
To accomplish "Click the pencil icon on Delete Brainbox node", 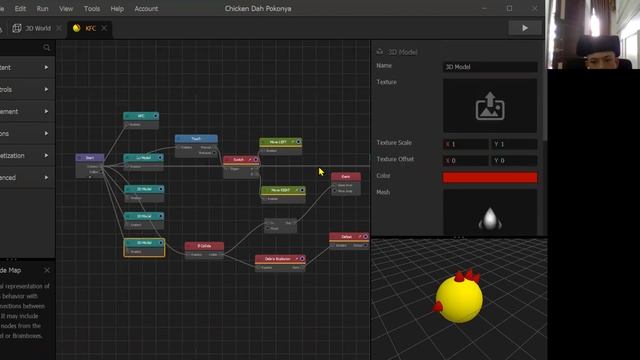I will [297, 258].
